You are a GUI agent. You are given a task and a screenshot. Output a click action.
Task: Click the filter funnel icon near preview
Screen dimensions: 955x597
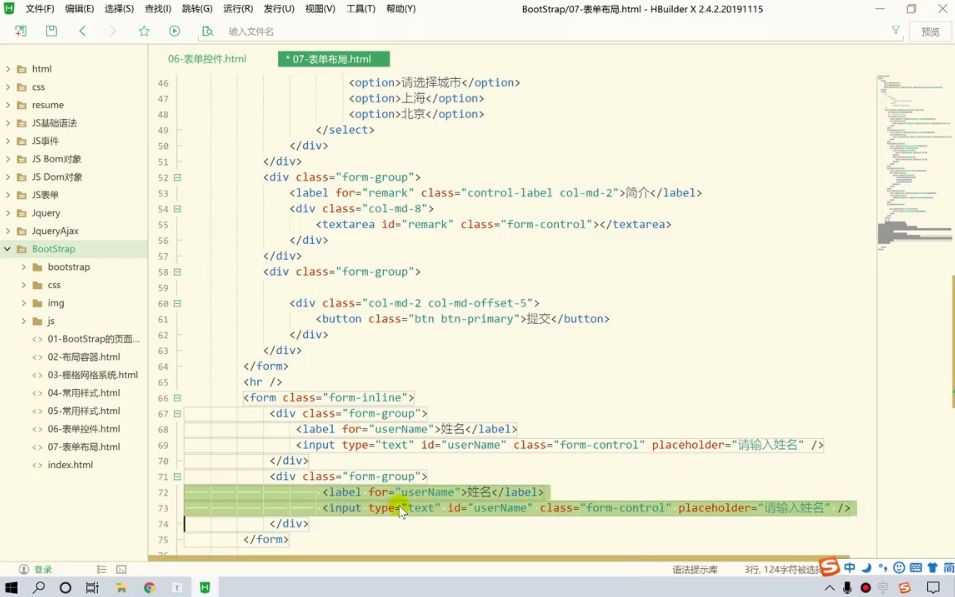click(x=895, y=30)
